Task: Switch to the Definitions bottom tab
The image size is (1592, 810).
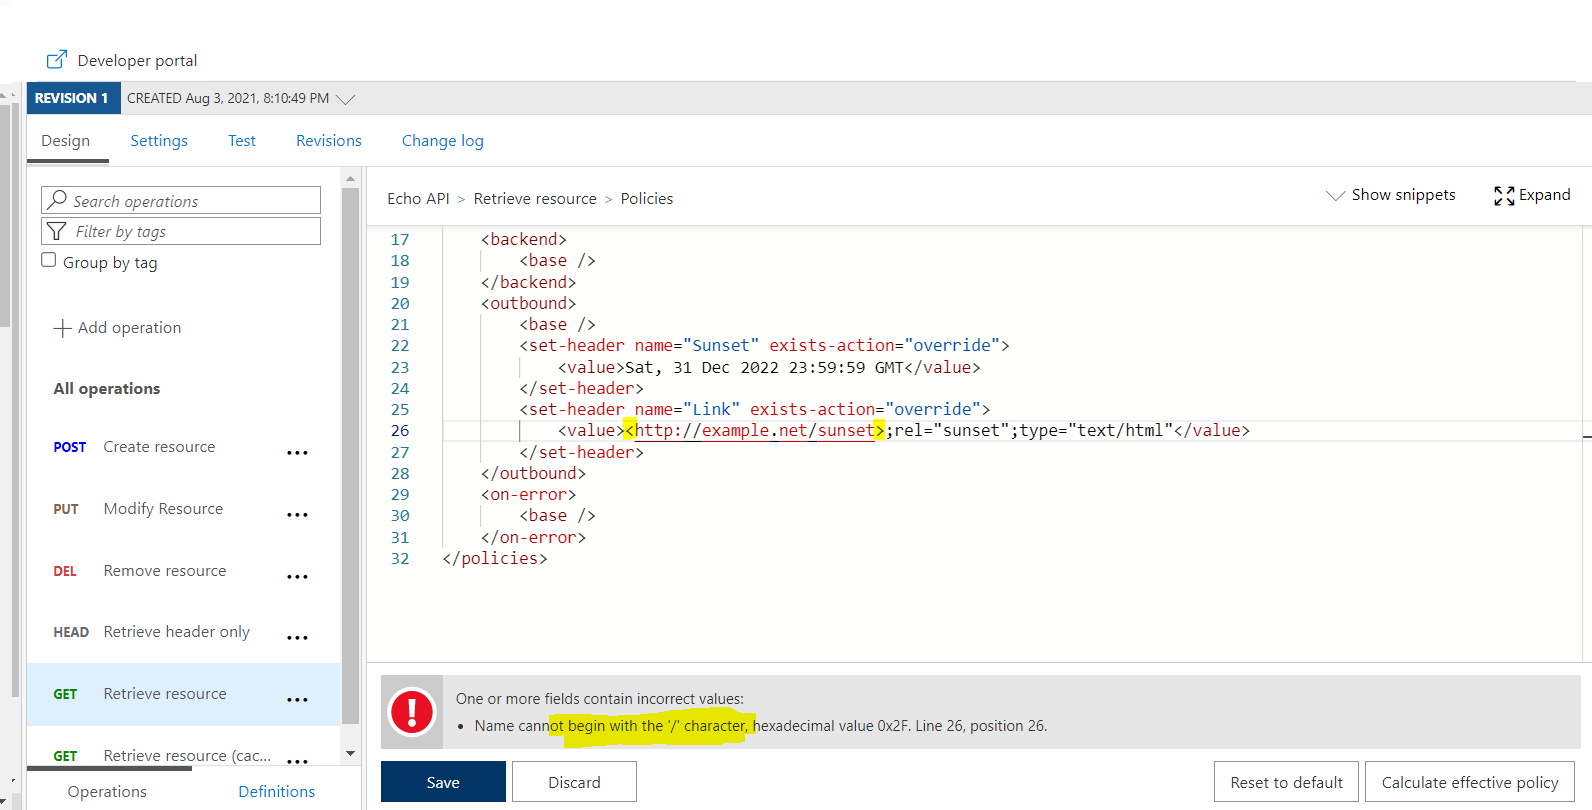Action: (x=277, y=792)
